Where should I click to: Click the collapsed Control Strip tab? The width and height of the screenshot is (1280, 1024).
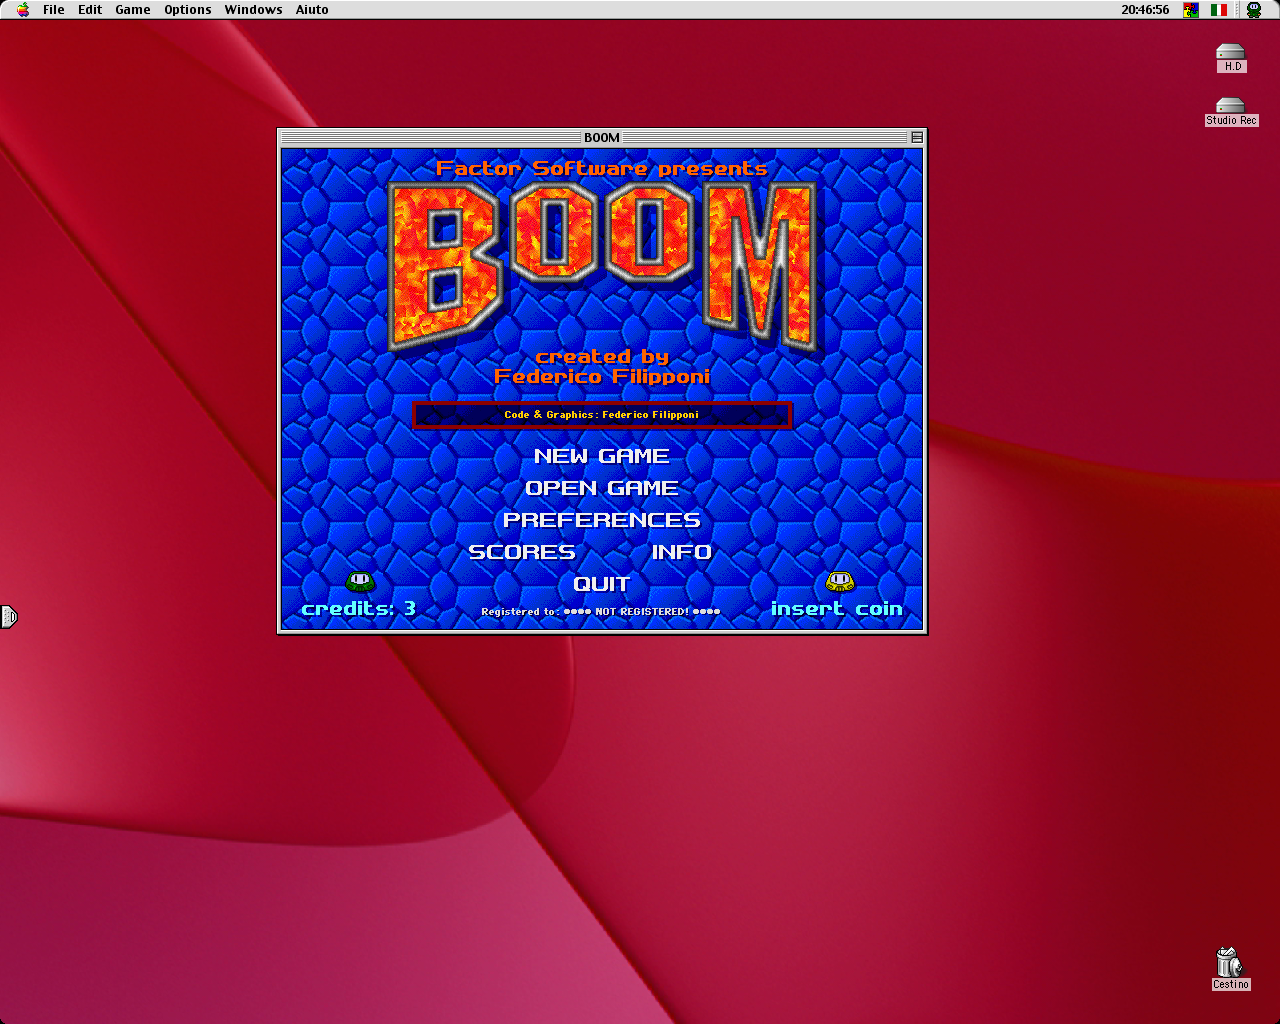(x=8, y=617)
